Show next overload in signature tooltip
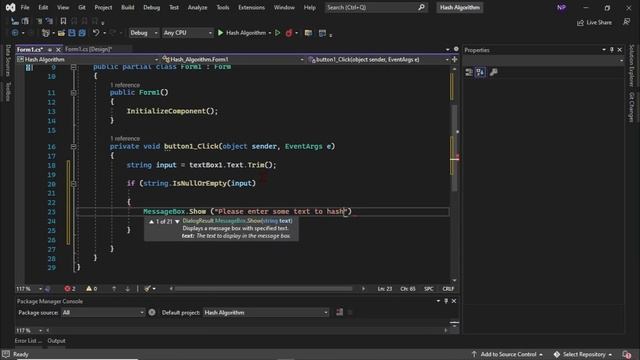The image size is (640, 360). tap(177, 221)
